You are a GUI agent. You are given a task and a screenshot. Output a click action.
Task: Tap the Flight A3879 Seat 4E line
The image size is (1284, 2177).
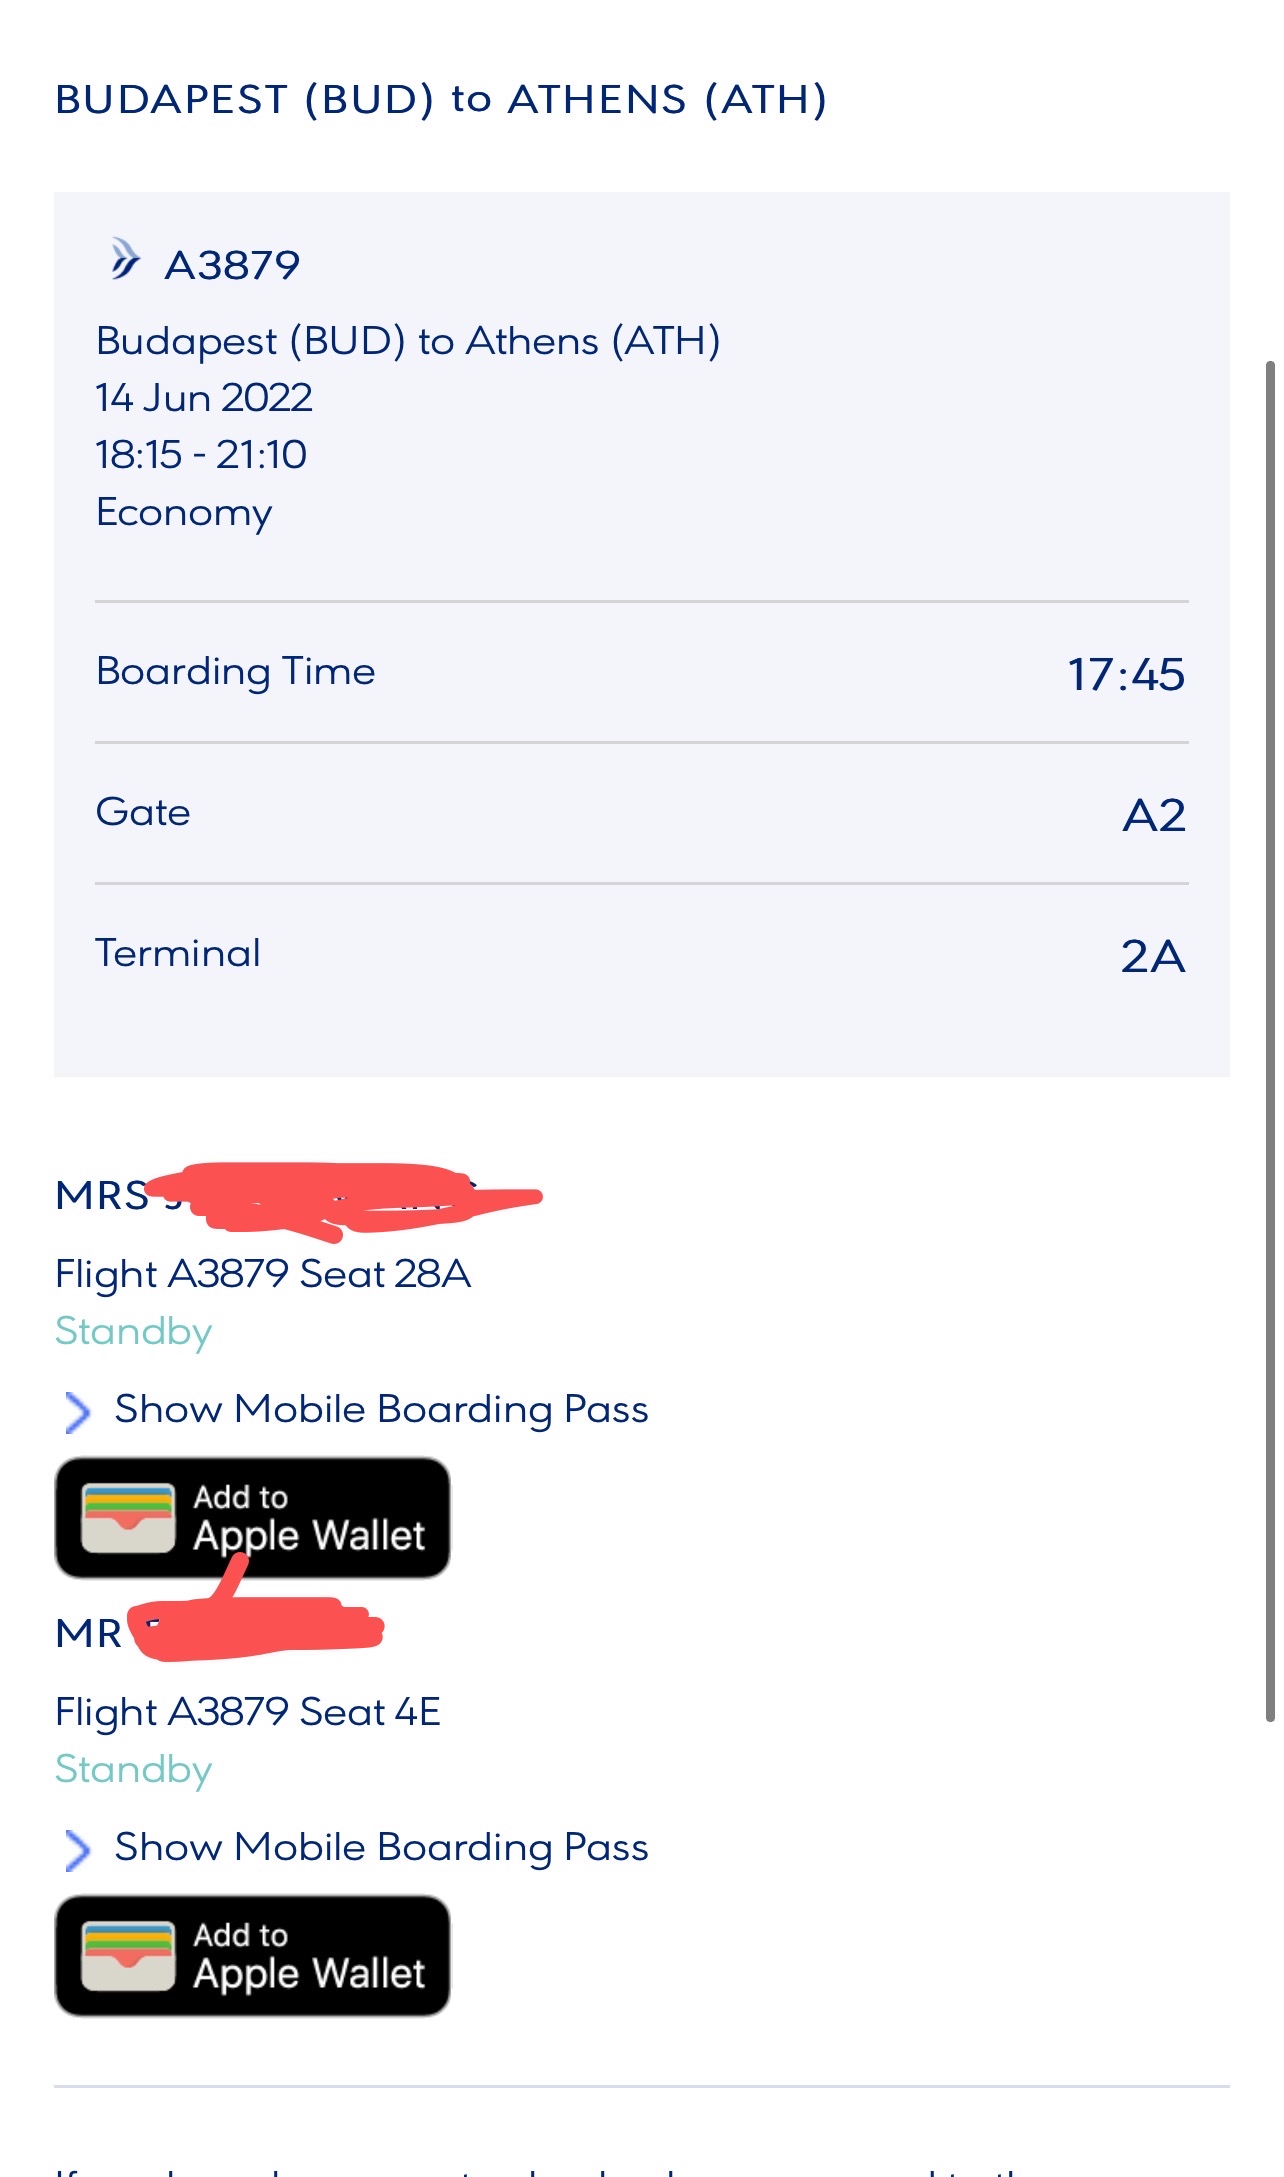pos(248,1713)
